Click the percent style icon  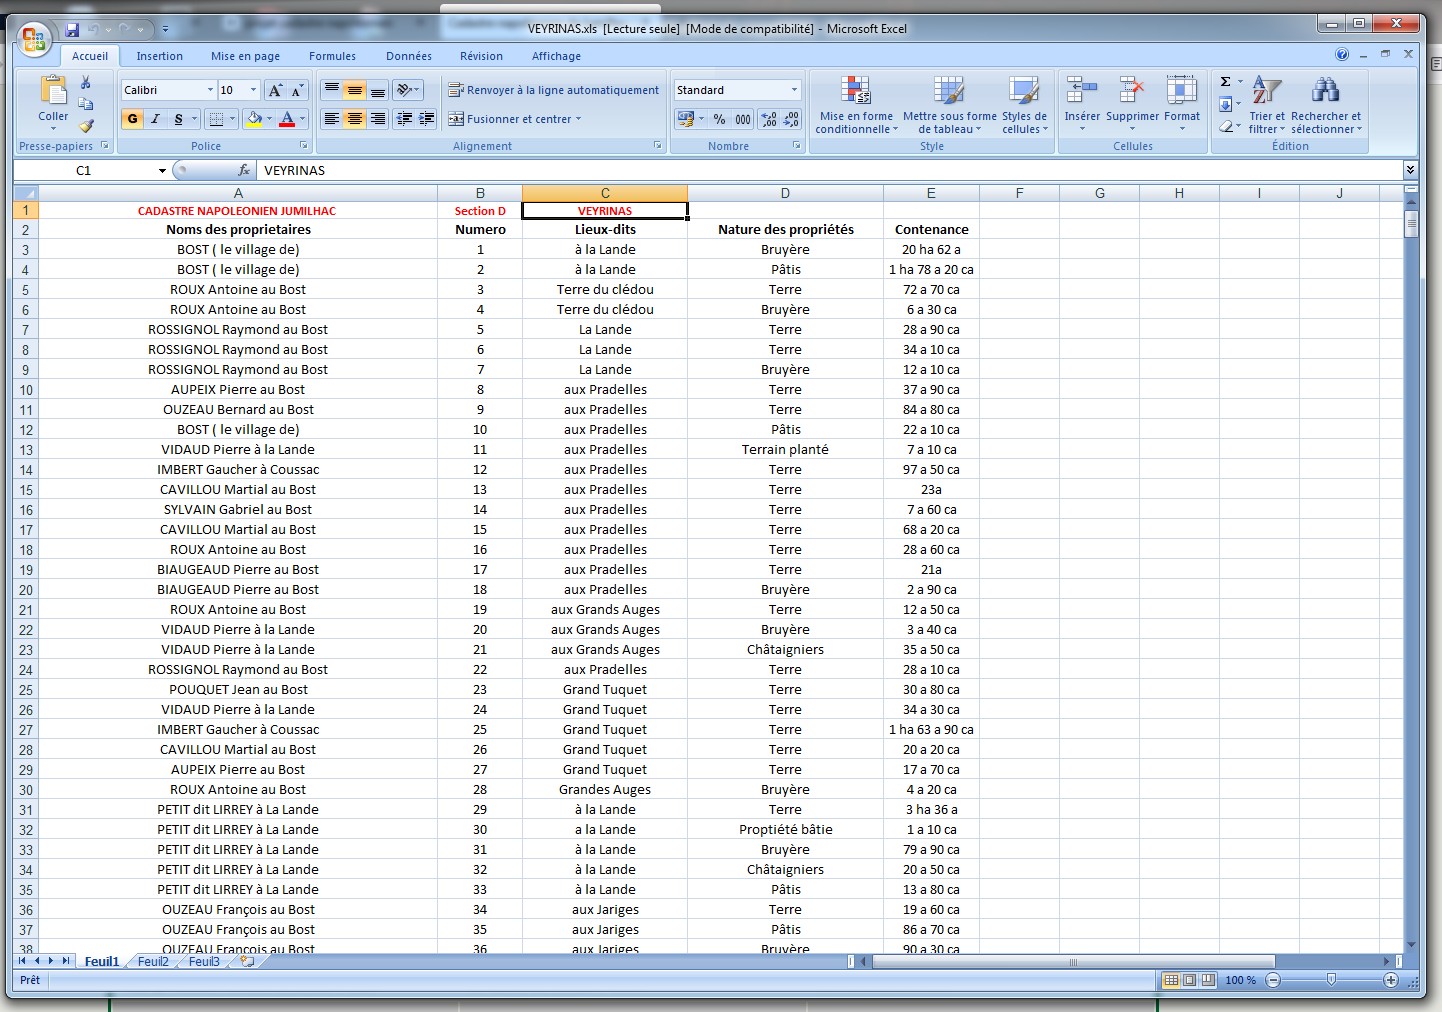(x=719, y=119)
